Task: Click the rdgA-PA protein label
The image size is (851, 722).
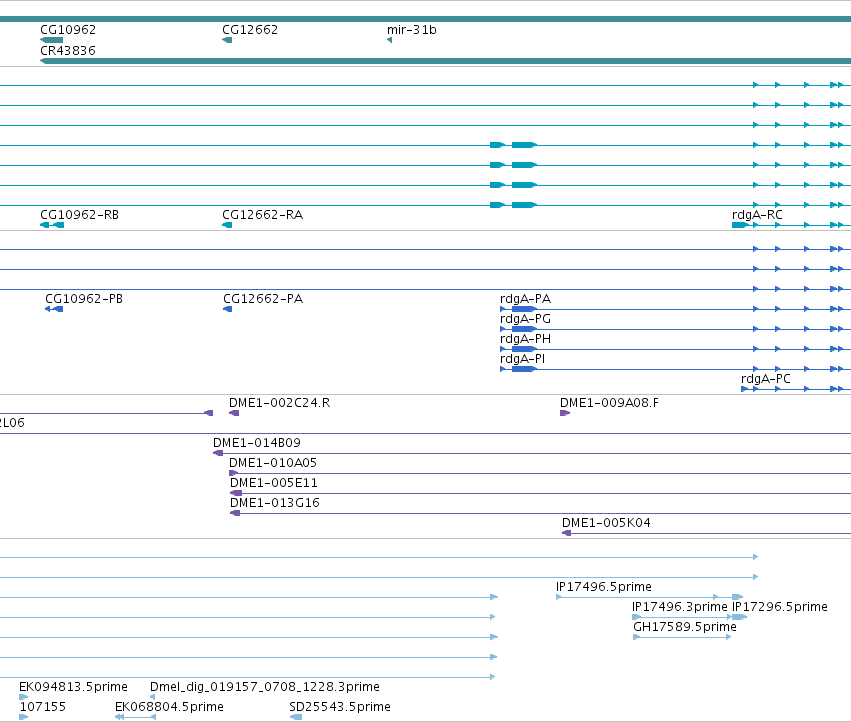Action: 525,299
